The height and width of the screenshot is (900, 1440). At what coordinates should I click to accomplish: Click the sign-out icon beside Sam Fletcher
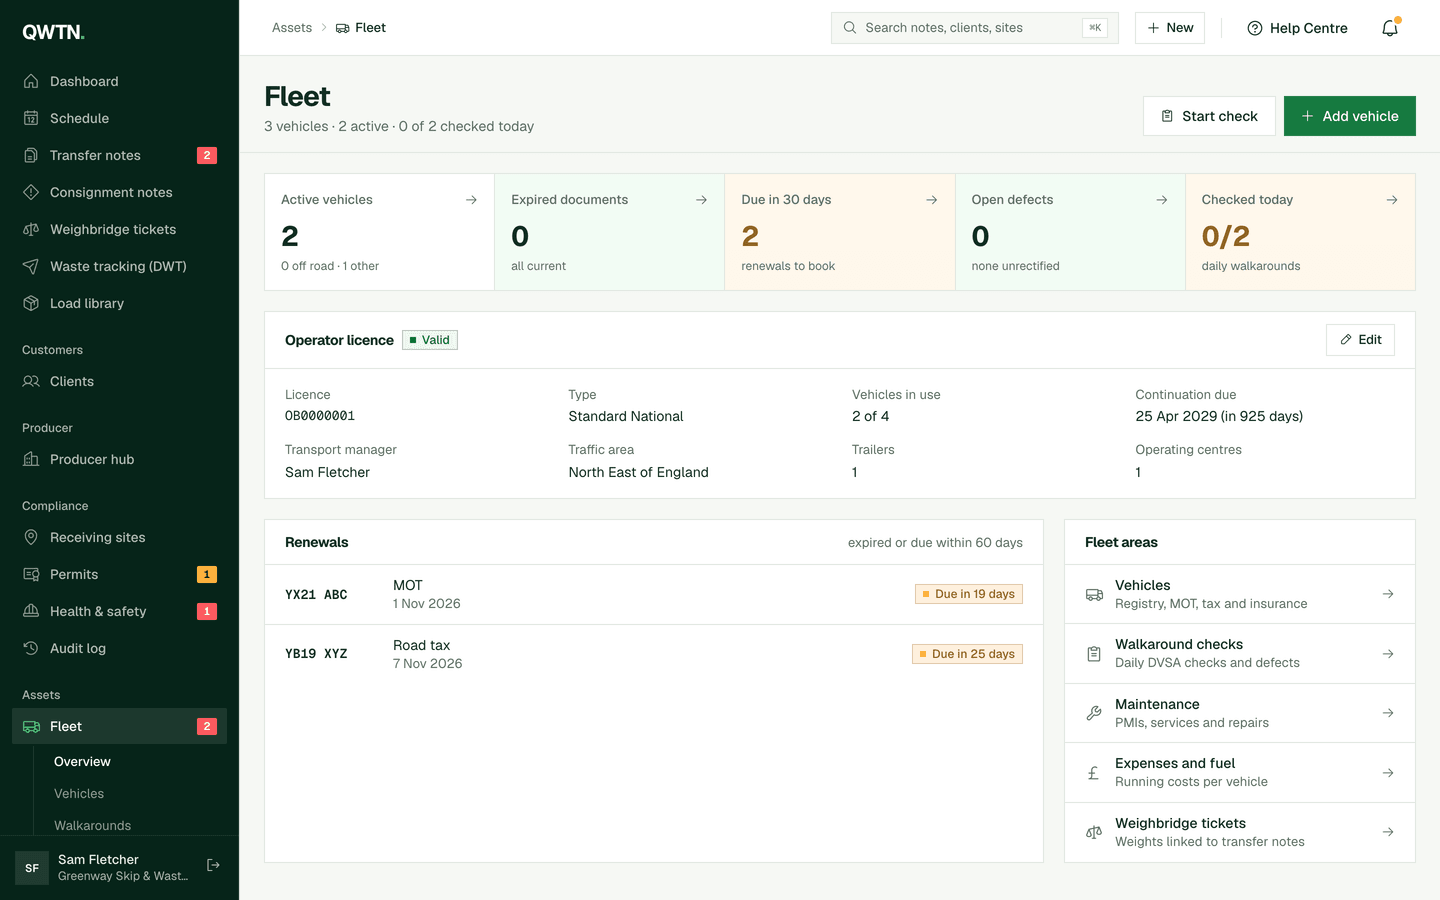click(x=213, y=865)
